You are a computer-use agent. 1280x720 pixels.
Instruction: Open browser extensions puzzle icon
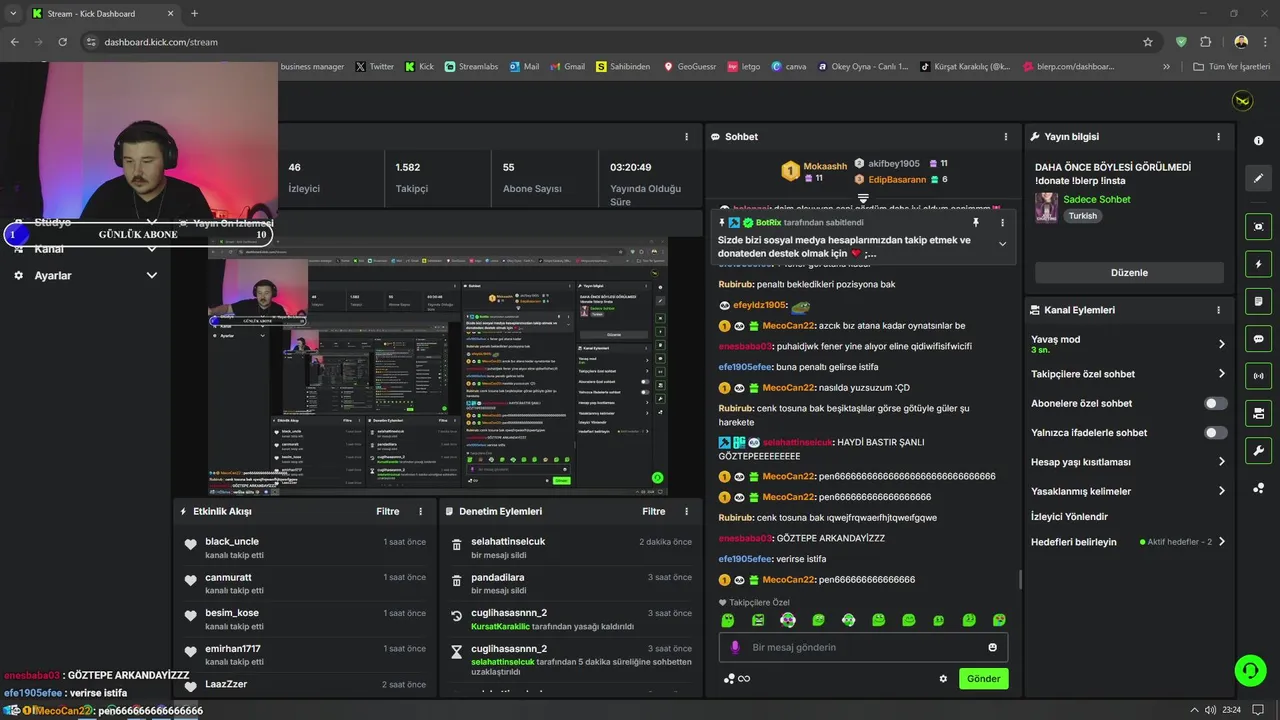point(1205,42)
